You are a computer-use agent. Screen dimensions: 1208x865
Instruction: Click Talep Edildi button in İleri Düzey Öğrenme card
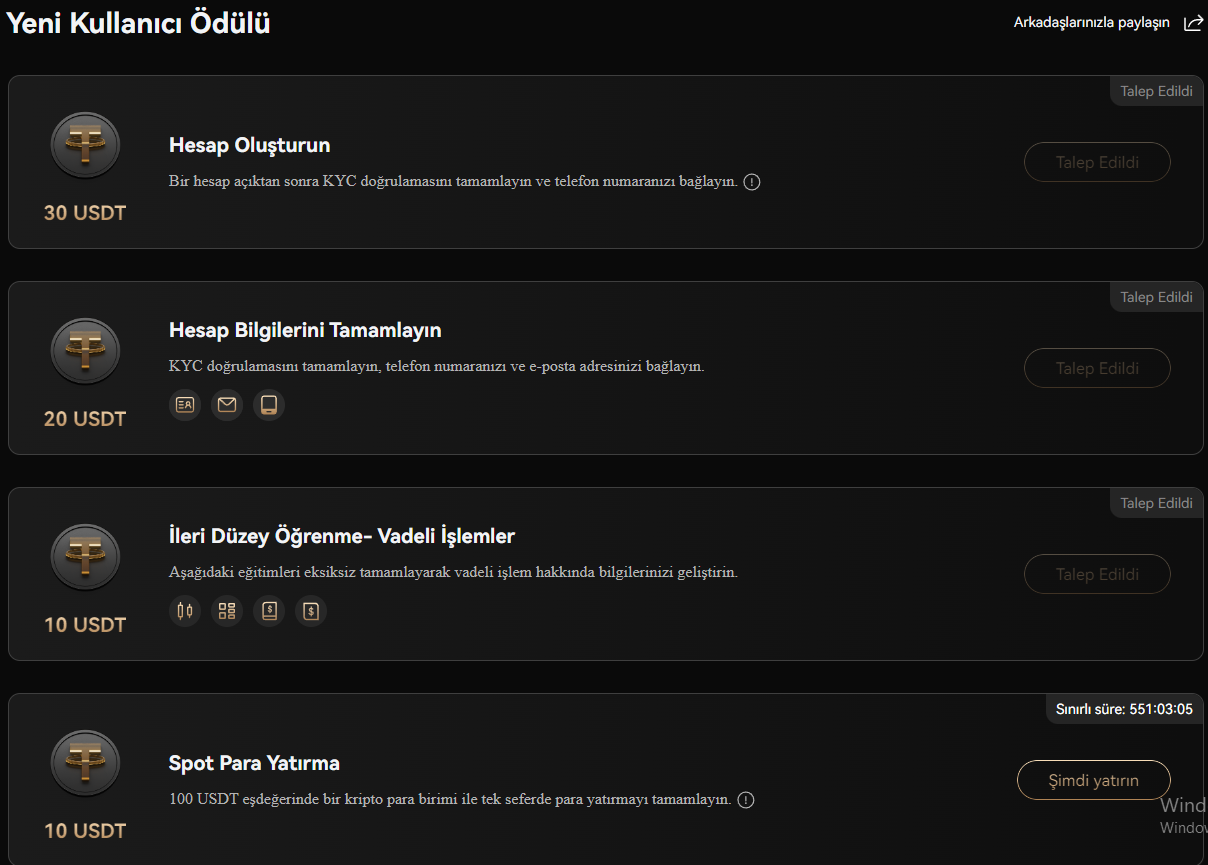pyautogui.click(x=1097, y=574)
